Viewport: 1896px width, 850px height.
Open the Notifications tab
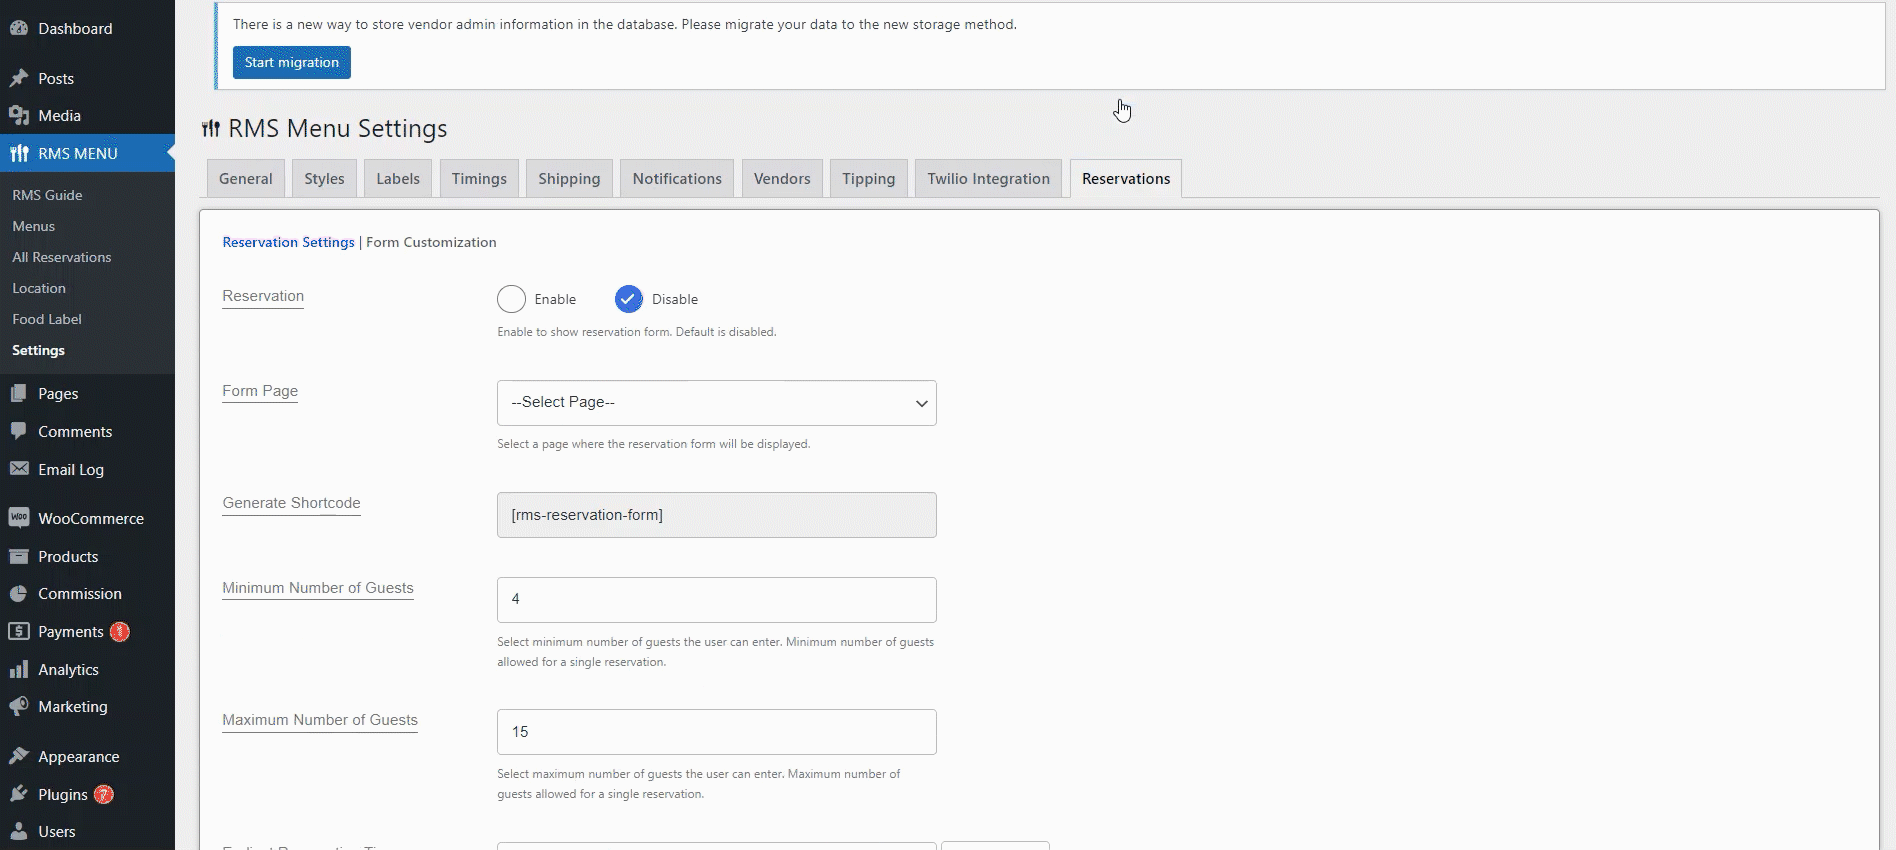pos(677,179)
